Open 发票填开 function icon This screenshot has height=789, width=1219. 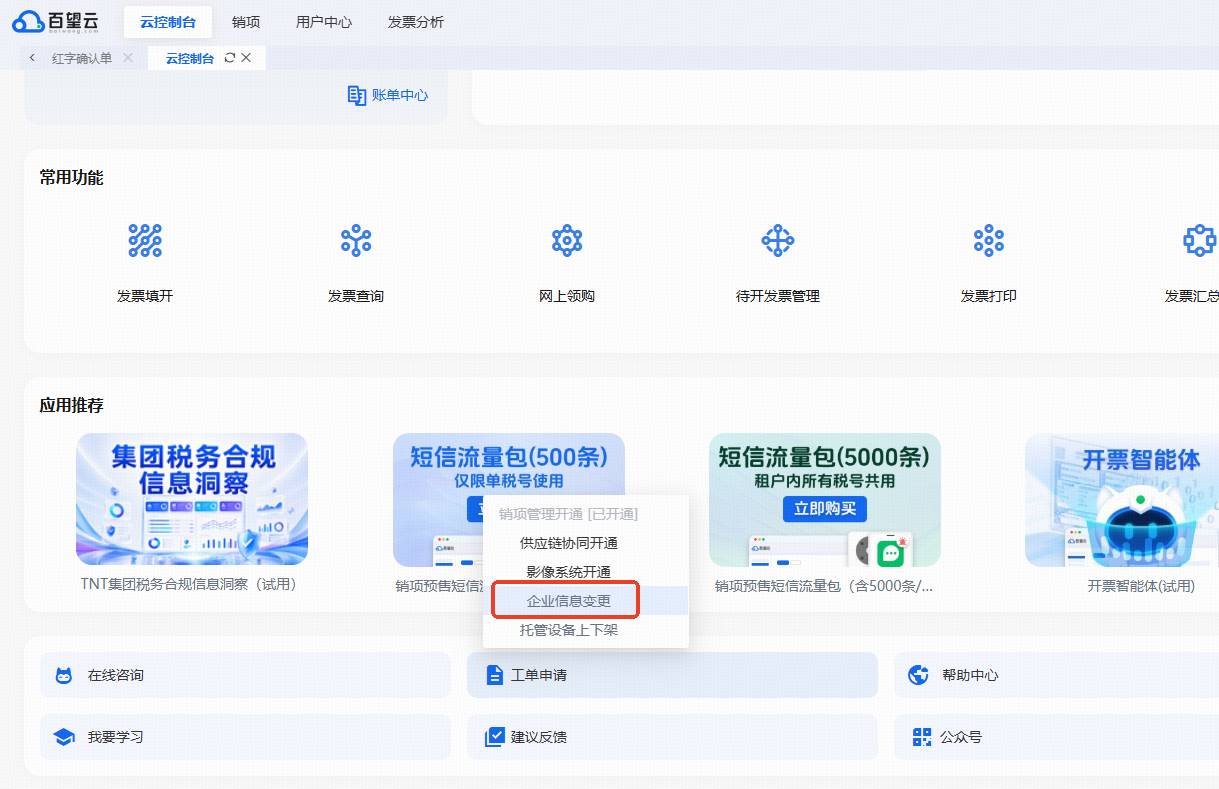pos(145,240)
